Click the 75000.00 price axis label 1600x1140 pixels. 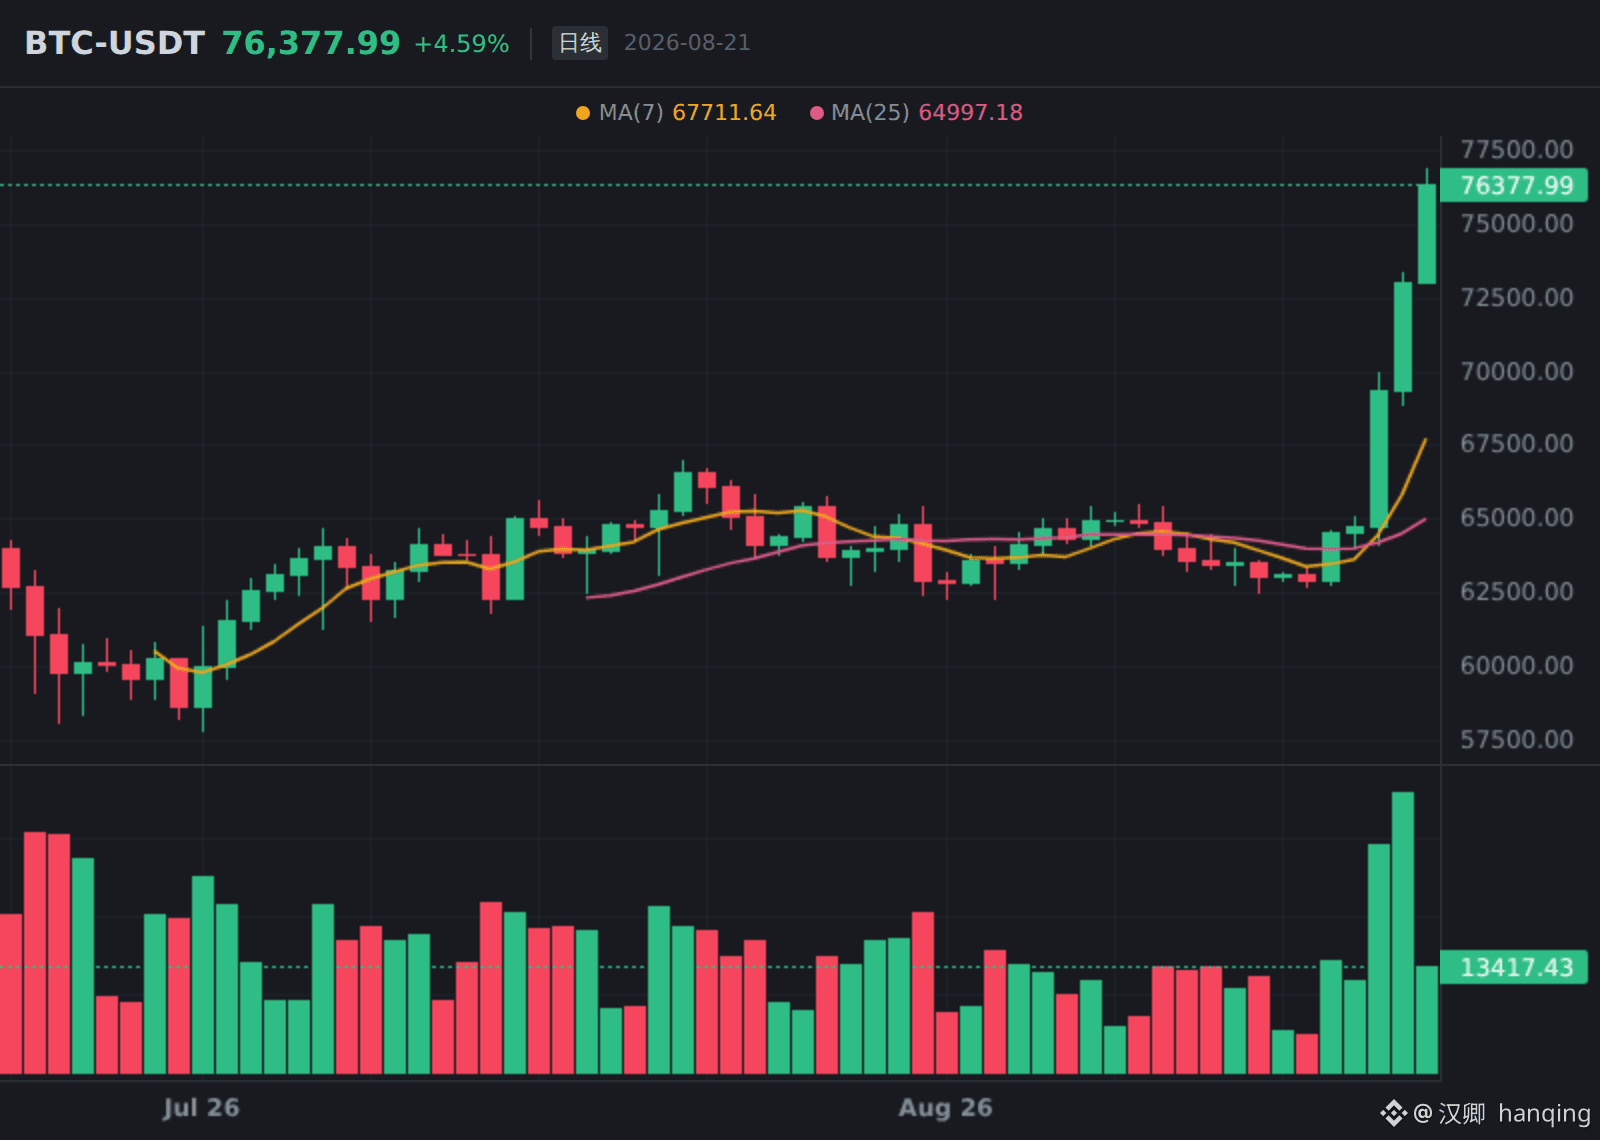point(1517,224)
